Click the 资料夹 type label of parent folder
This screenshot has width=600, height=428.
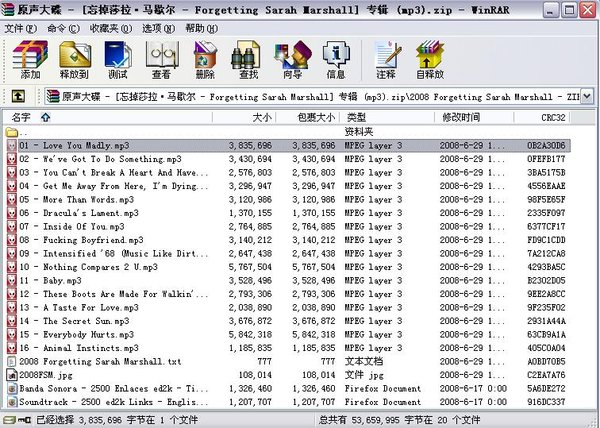[x=359, y=132]
